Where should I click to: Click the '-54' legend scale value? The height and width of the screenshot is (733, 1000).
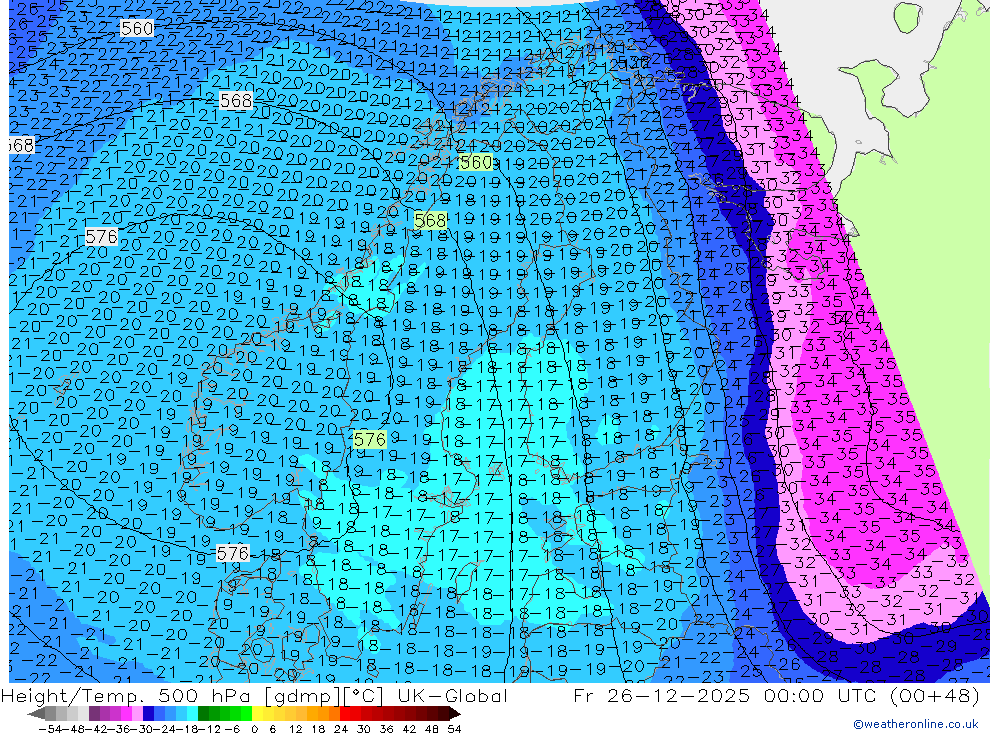pyautogui.click(x=50, y=729)
